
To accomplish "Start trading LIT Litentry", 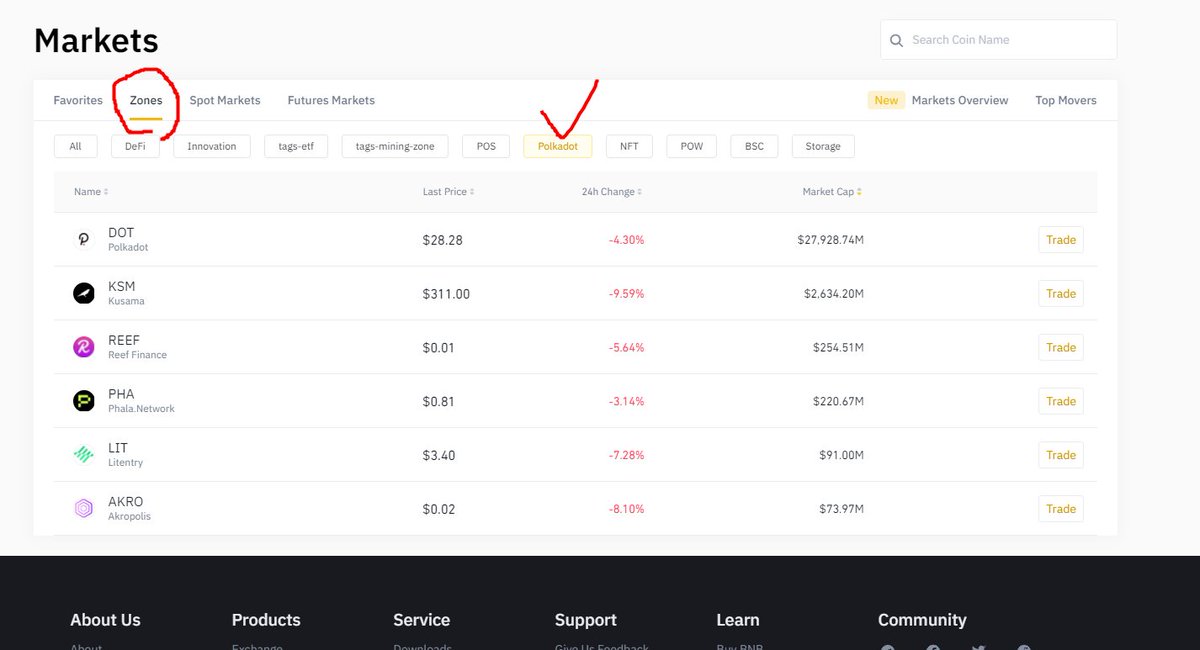I will click(x=1061, y=455).
